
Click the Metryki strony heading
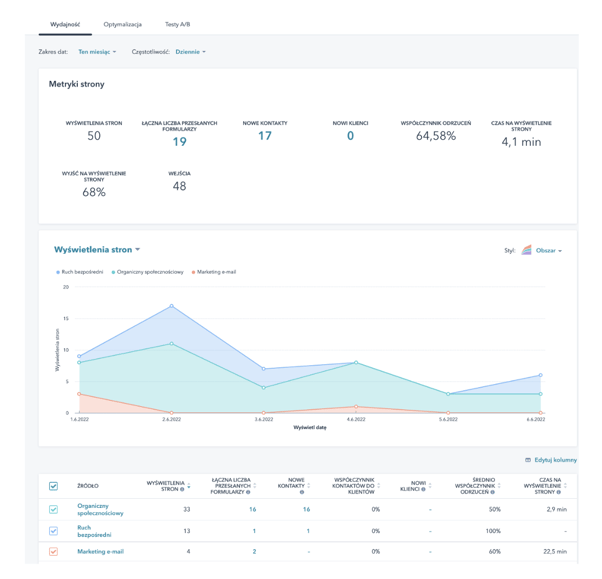coord(76,84)
